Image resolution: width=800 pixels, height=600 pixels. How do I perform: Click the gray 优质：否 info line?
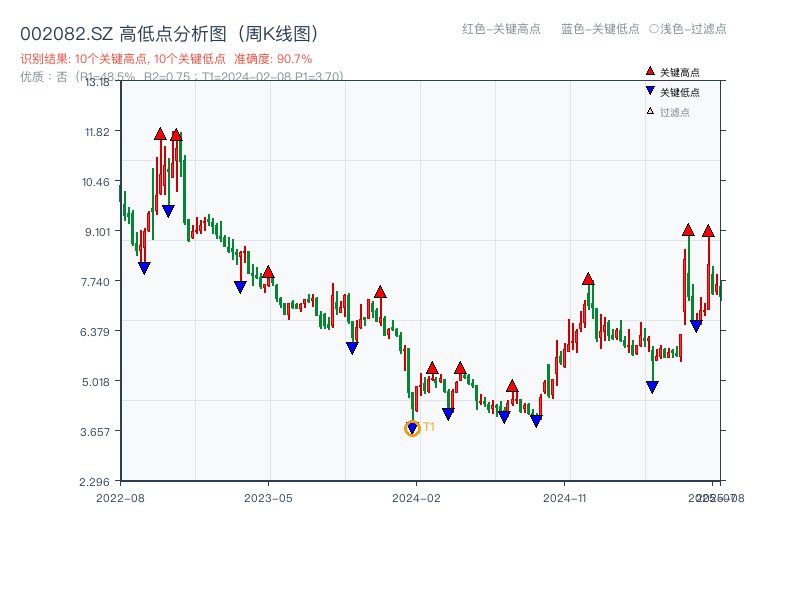(x=182, y=77)
